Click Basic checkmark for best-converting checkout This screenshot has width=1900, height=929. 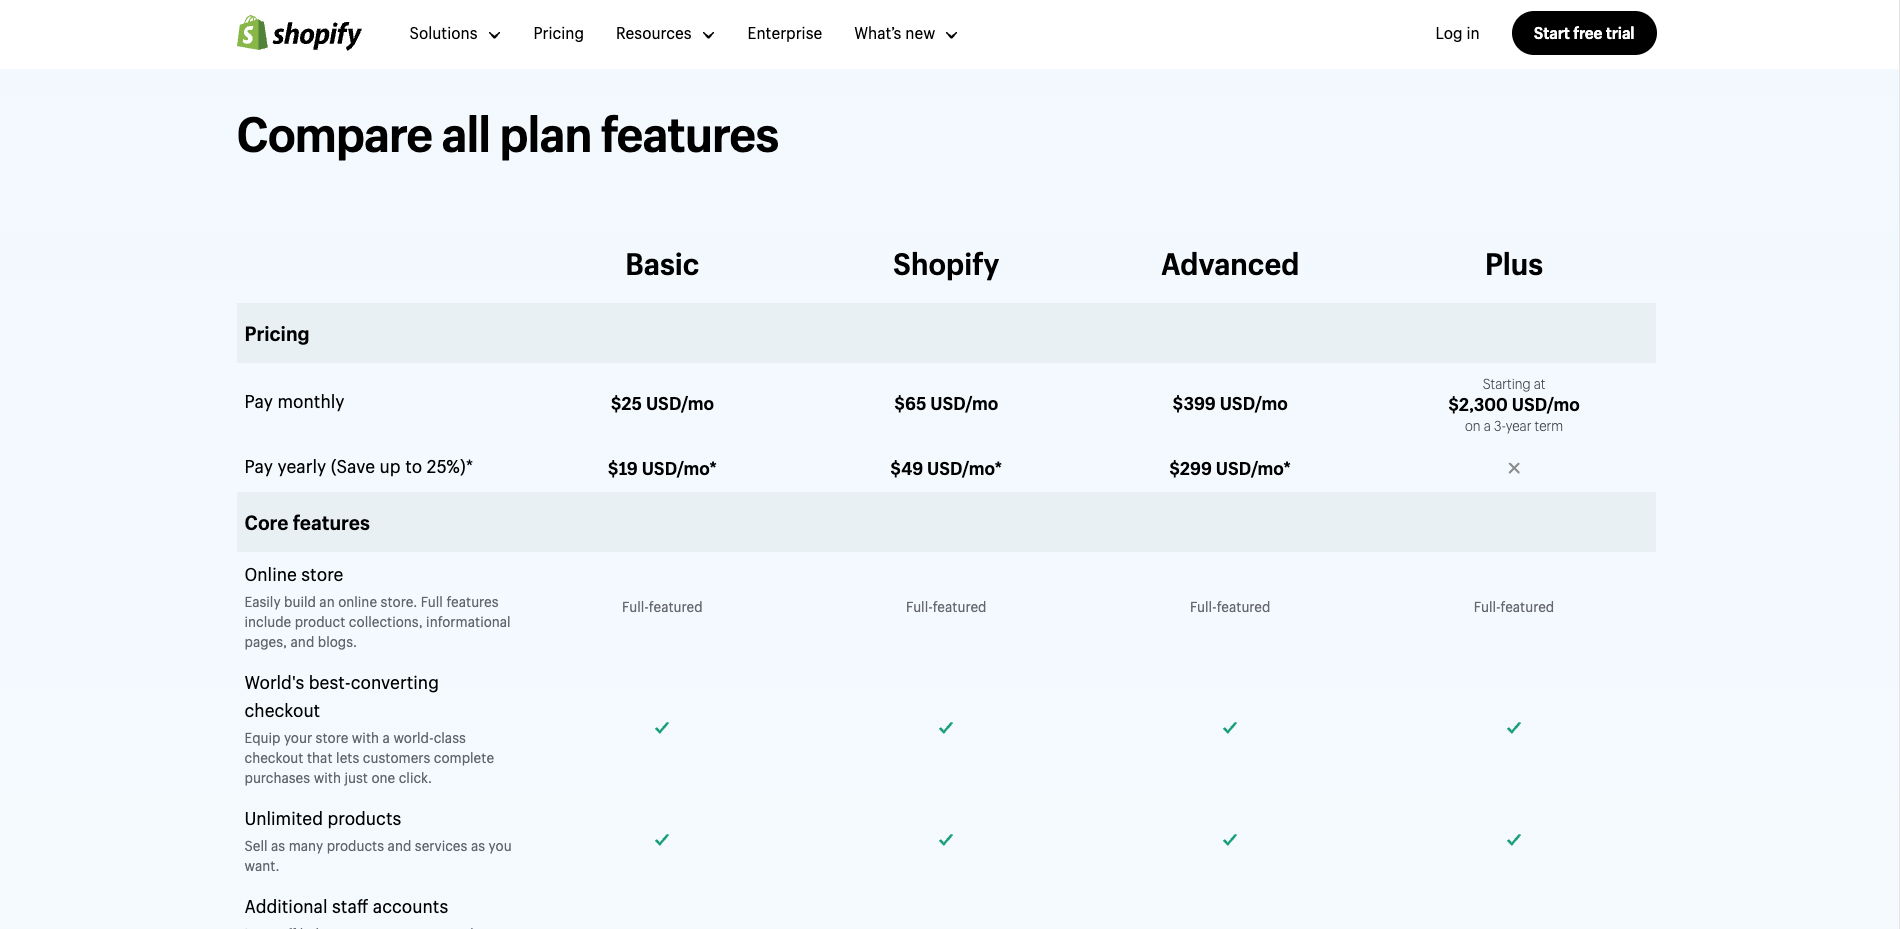[662, 728]
